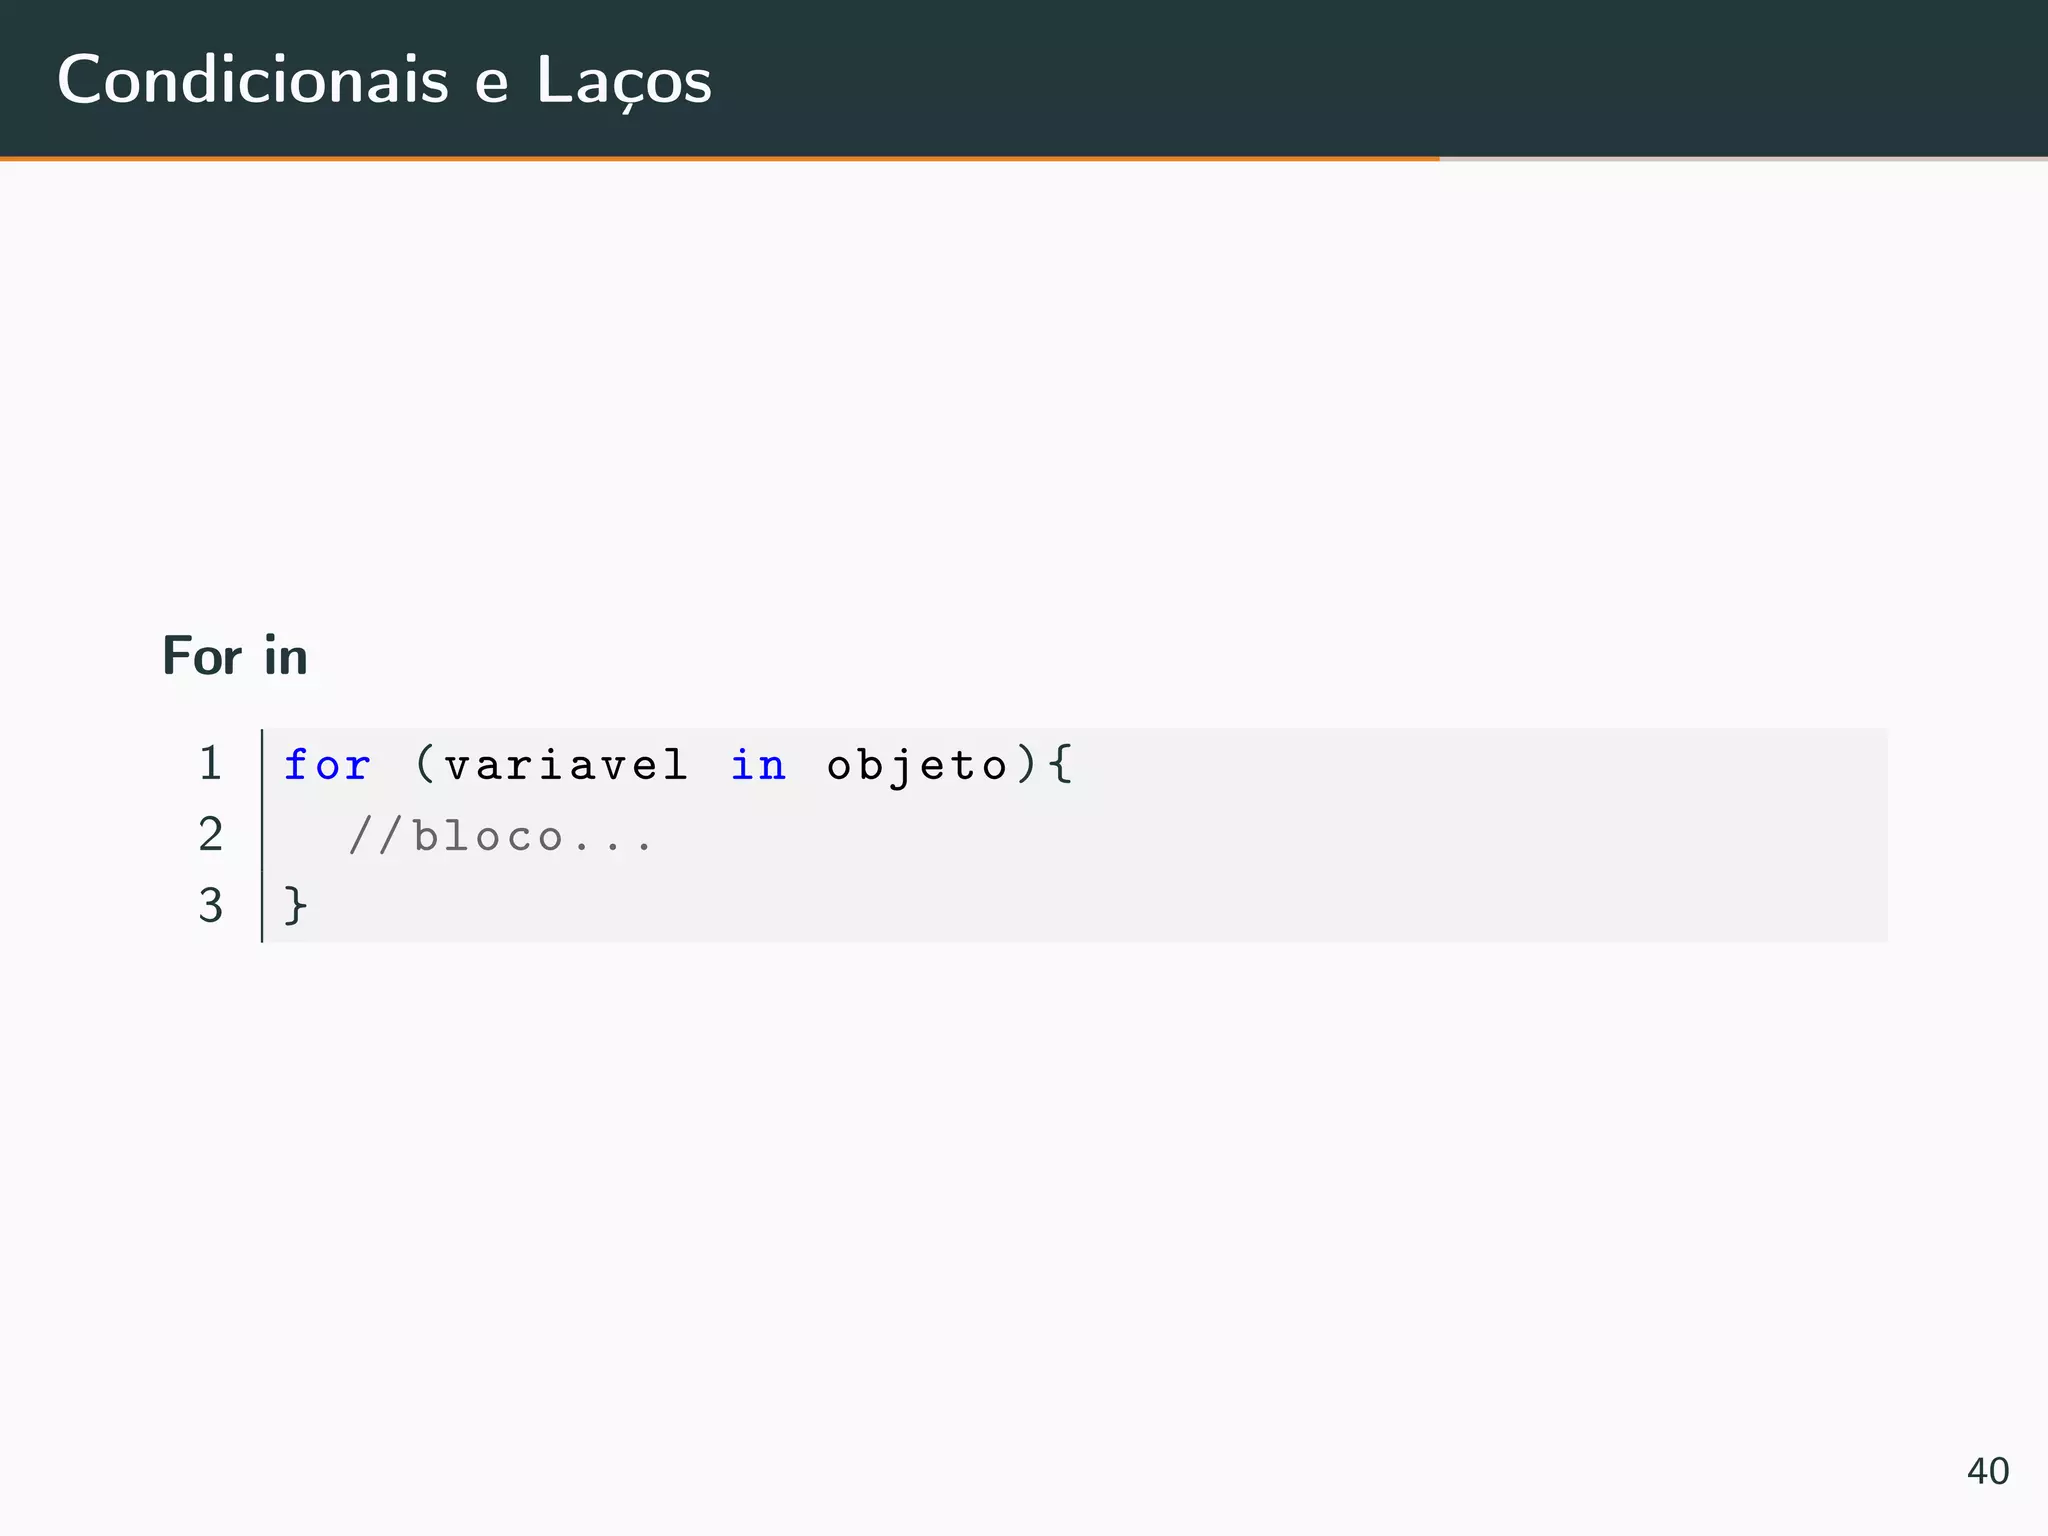This screenshot has height=1536, width=2048.
Task: Click the closing brace on line 3
Action: click(295, 906)
